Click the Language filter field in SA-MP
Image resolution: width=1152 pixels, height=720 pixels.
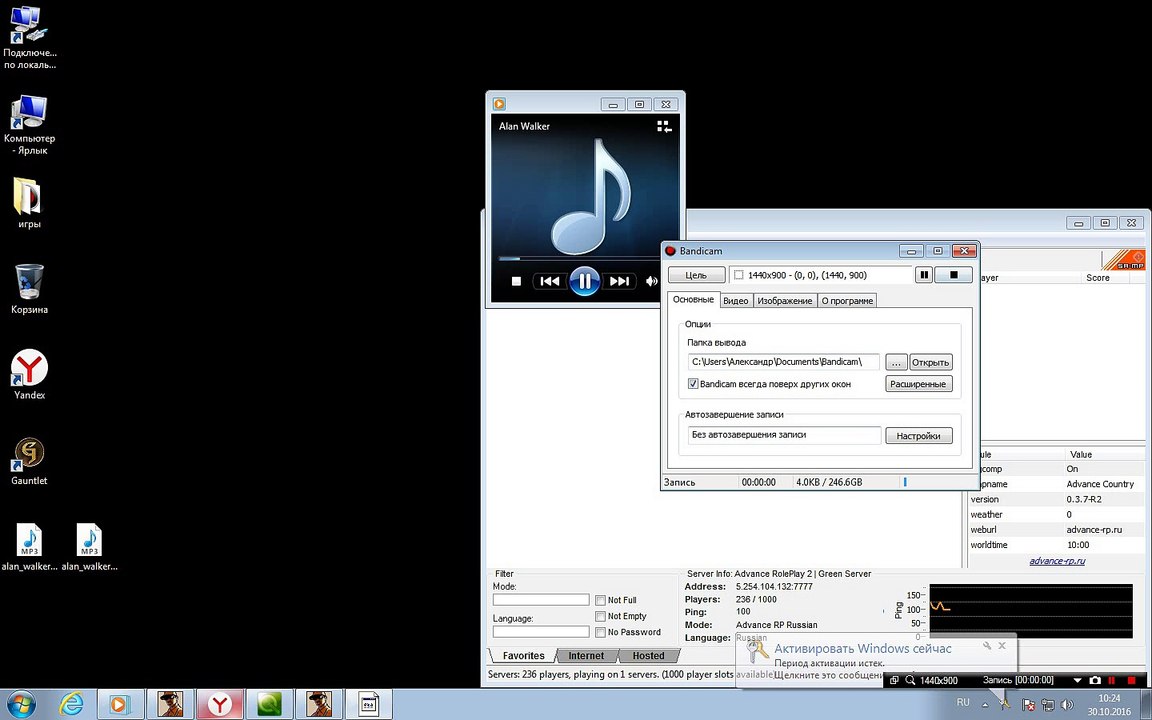coord(541,632)
